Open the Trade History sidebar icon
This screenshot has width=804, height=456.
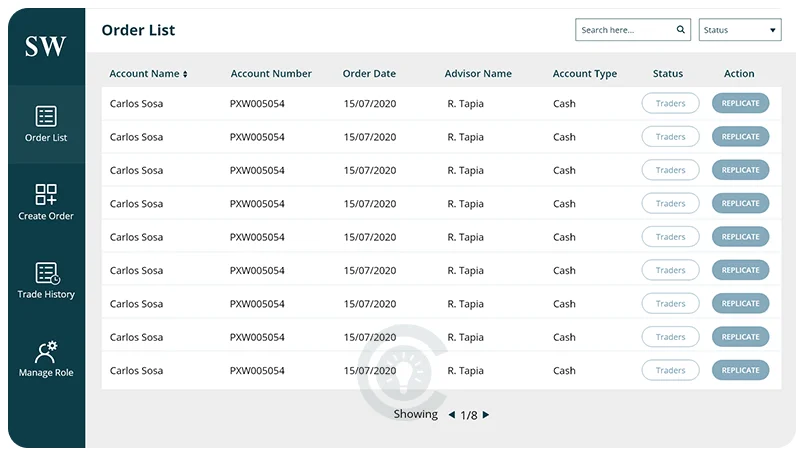[x=47, y=273]
